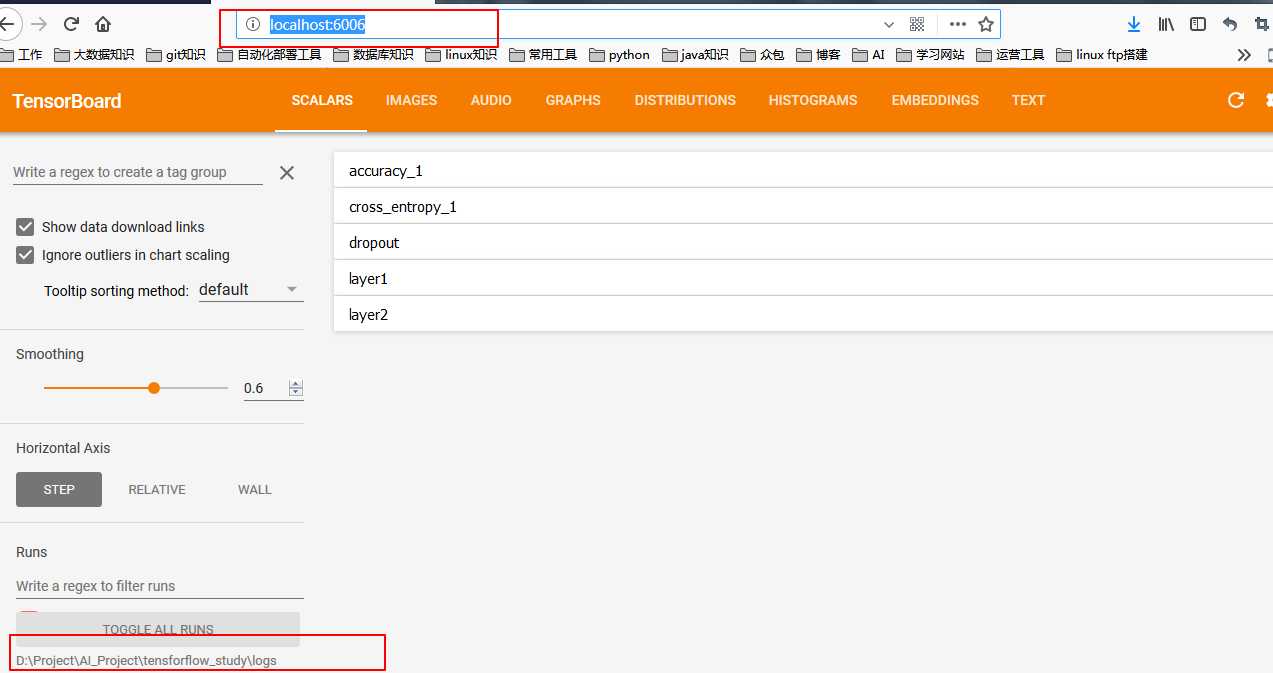The height and width of the screenshot is (673, 1273).
Task: Go to the browser home page icon
Action: (103, 23)
